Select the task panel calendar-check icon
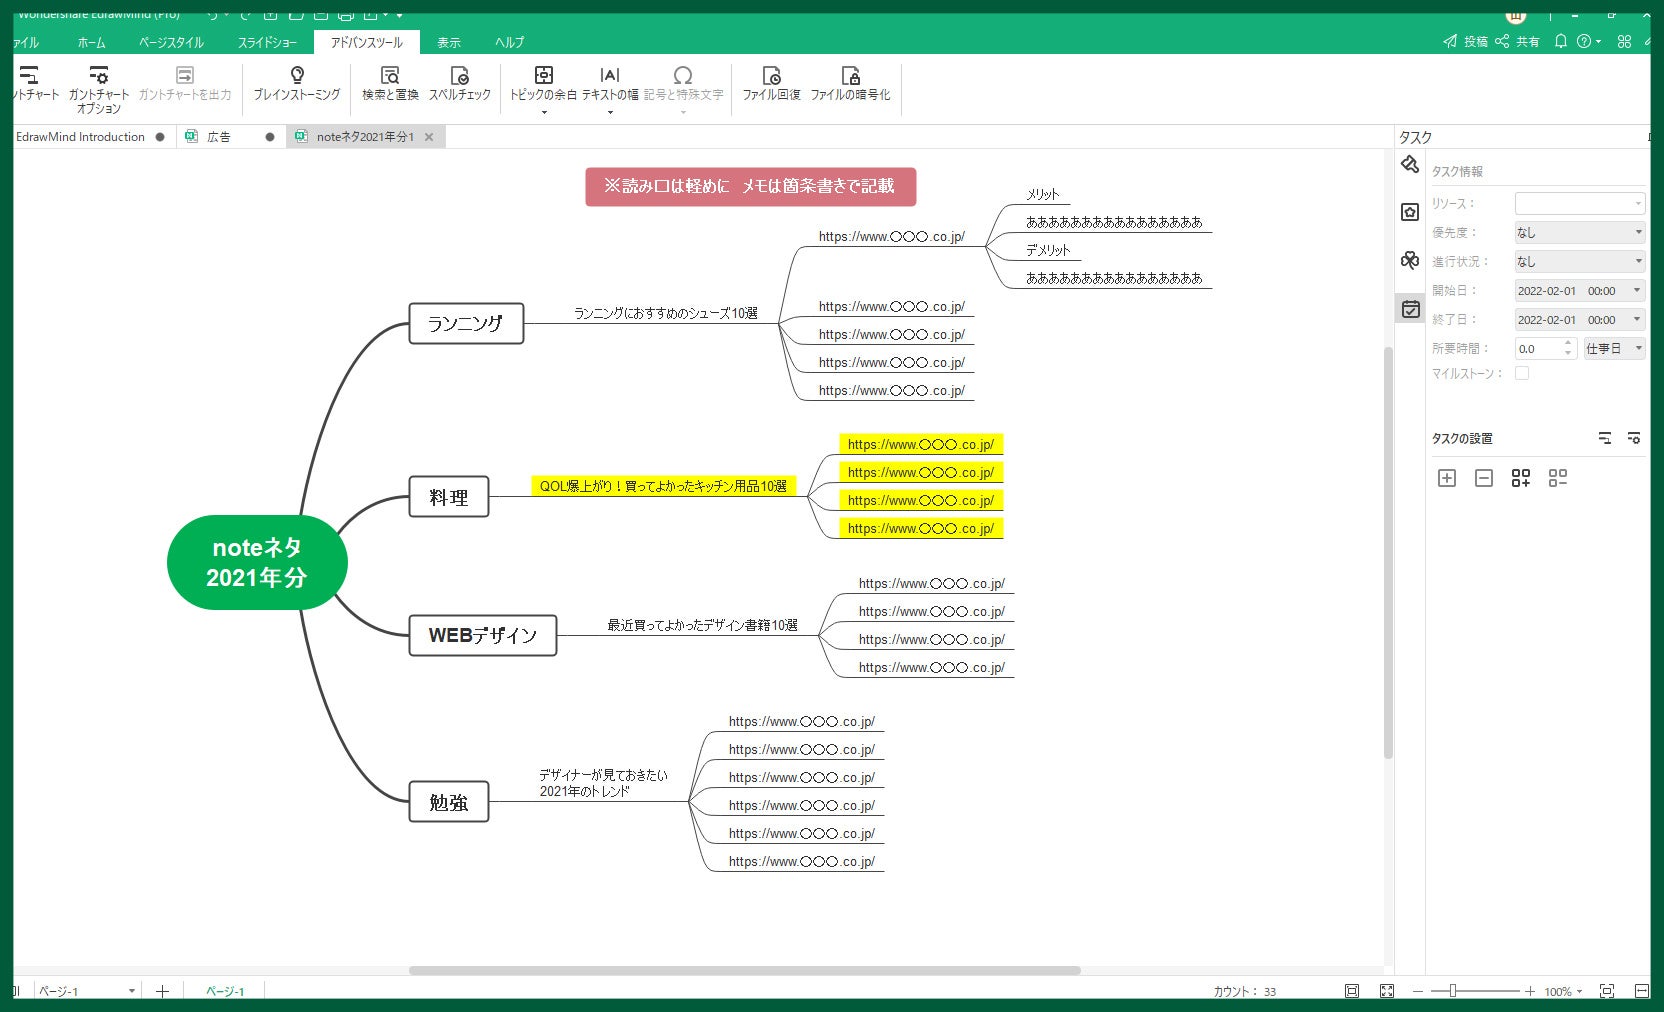This screenshot has height=1012, width=1664. pyautogui.click(x=1410, y=309)
